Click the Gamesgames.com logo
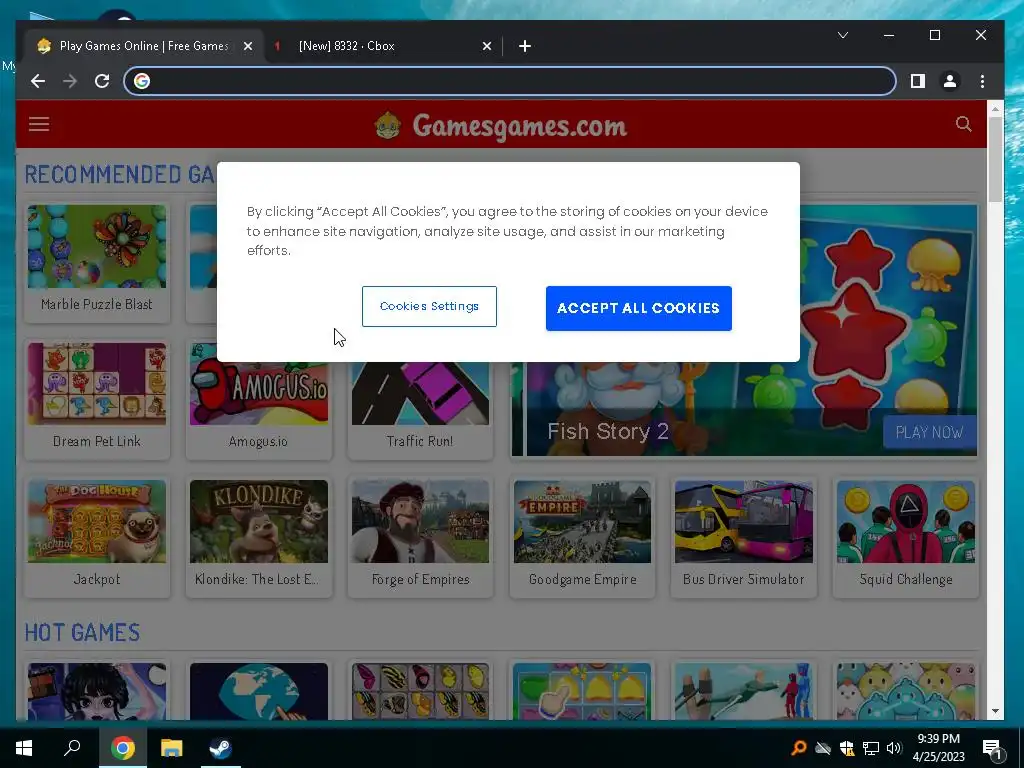Viewport: 1024px width, 768px height. point(501,125)
